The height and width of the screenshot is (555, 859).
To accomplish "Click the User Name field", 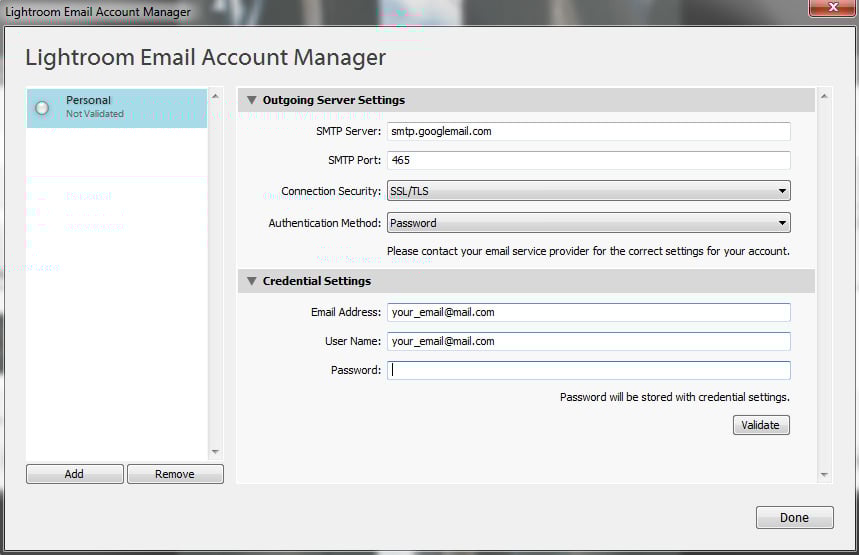I will pos(588,341).
